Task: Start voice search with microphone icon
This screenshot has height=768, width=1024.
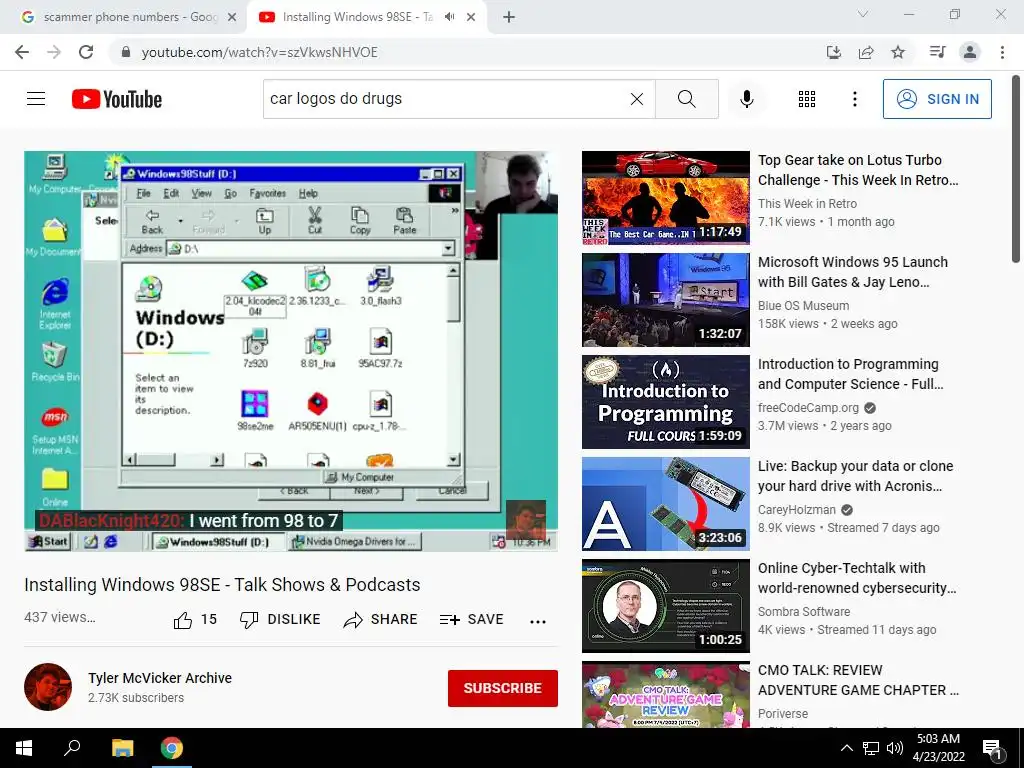Action: pos(746,99)
